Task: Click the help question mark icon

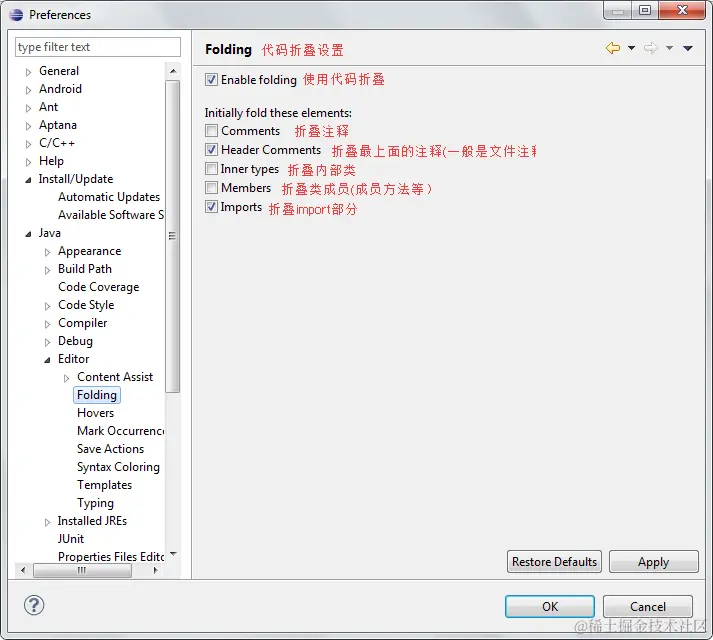Action: (x=34, y=605)
